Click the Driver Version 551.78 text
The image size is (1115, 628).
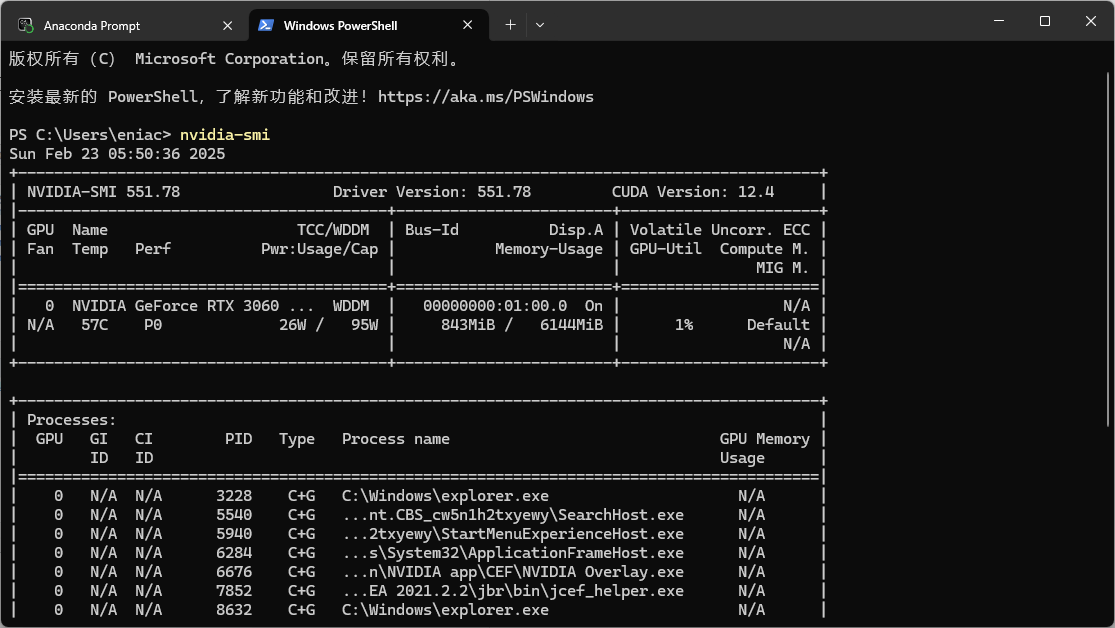pyautogui.click(x=431, y=192)
